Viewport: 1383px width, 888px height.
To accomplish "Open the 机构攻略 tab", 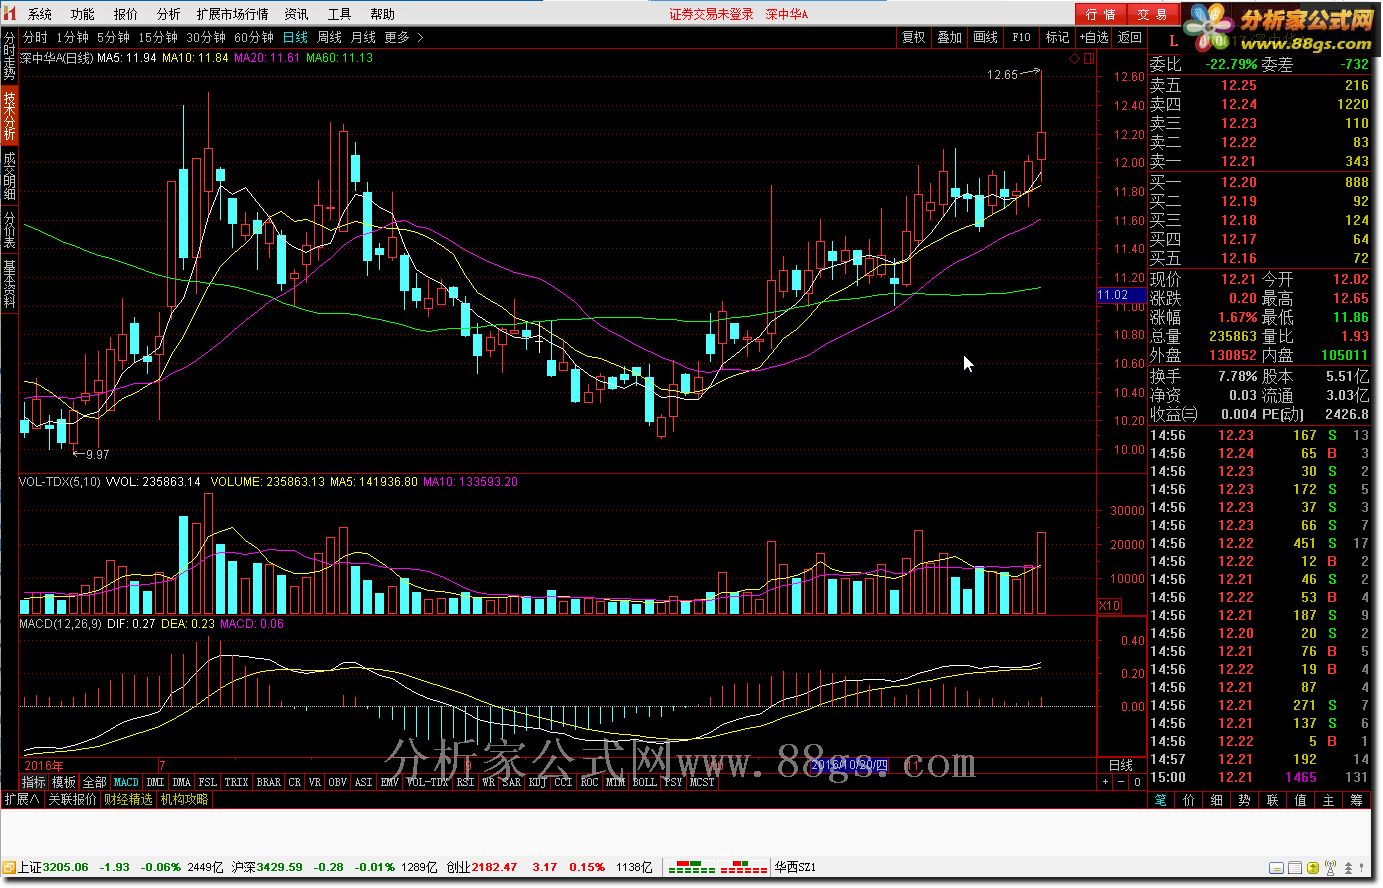I will [x=184, y=799].
